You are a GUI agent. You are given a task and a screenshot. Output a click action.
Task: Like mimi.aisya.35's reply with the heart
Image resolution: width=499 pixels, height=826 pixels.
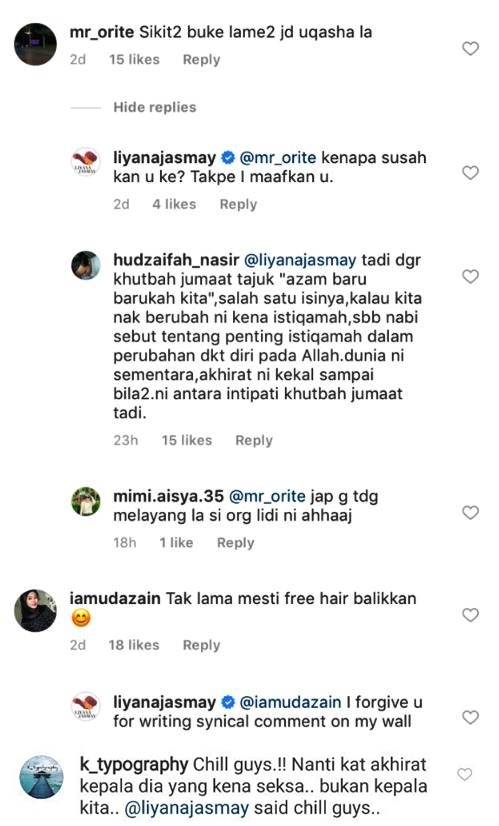(x=470, y=513)
